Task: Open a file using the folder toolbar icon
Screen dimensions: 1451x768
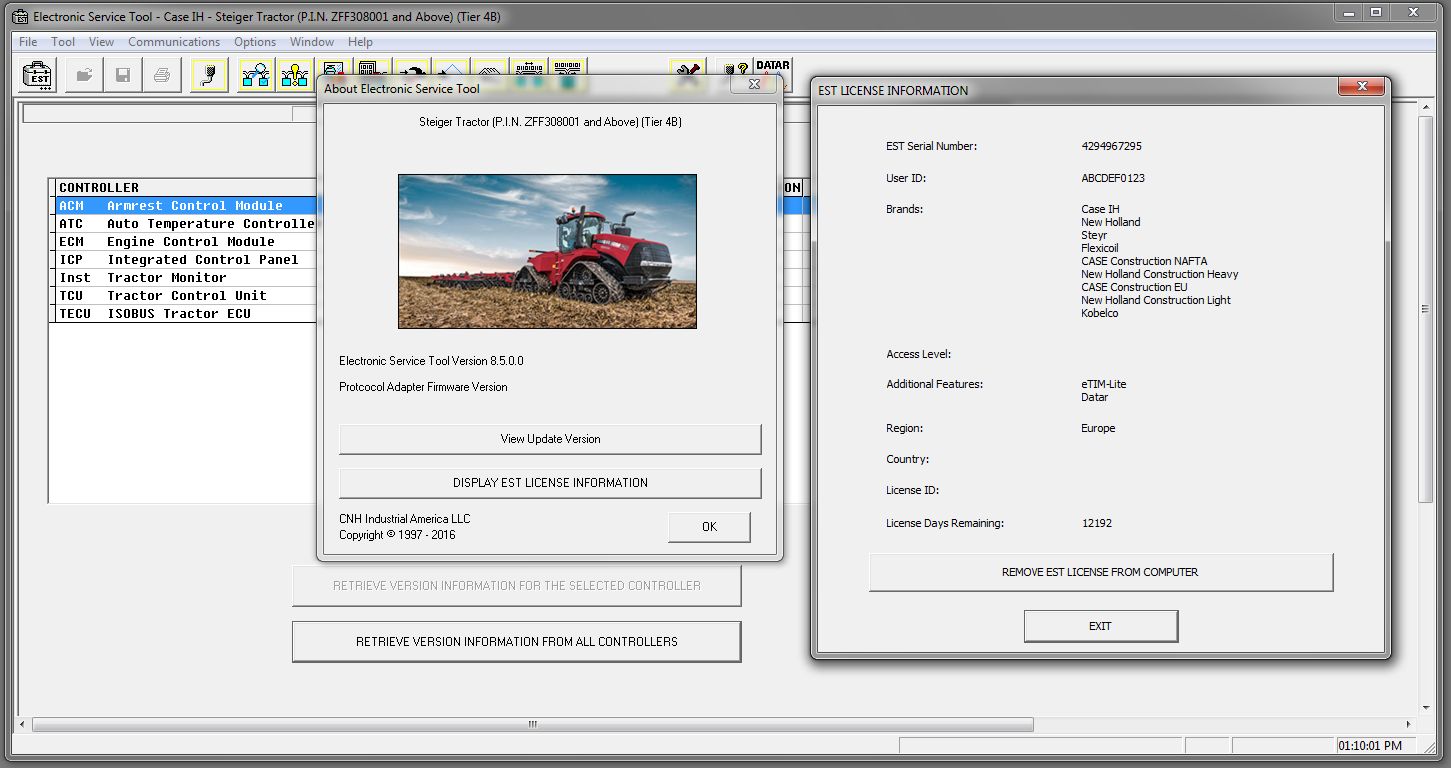Action: (84, 75)
